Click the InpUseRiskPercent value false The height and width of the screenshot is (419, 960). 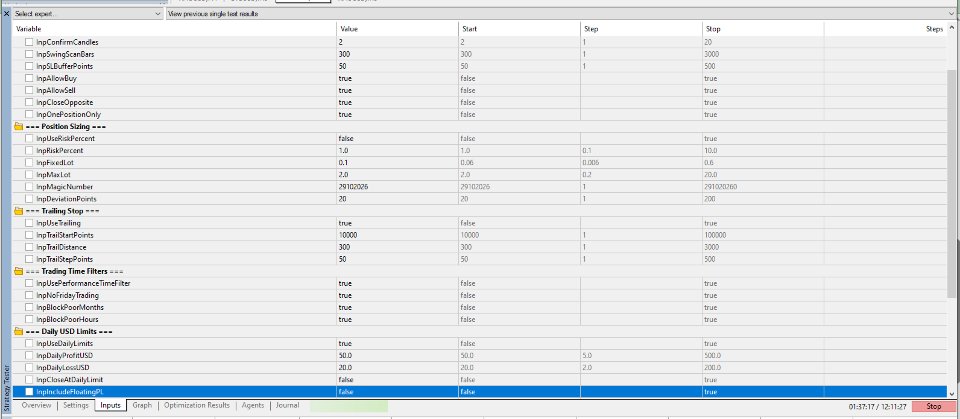click(345, 138)
